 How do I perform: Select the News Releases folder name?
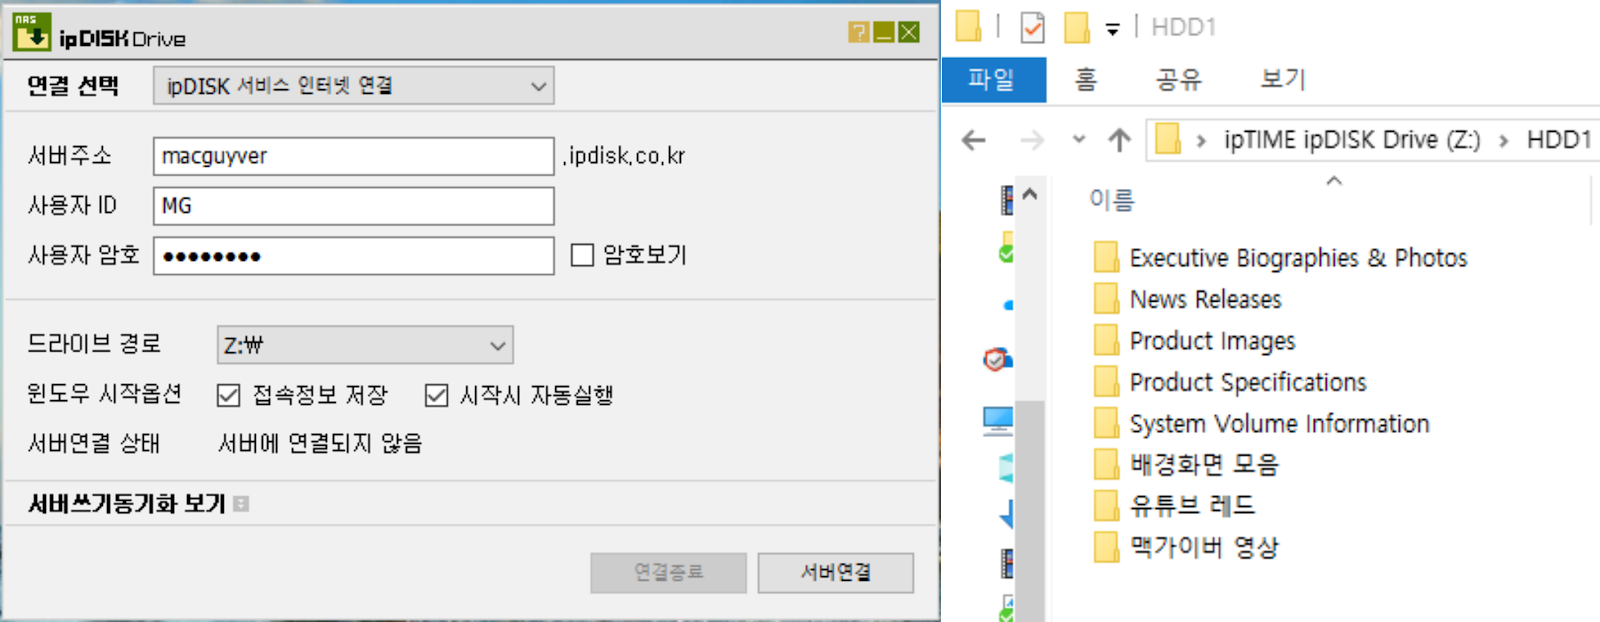click(x=1205, y=299)
